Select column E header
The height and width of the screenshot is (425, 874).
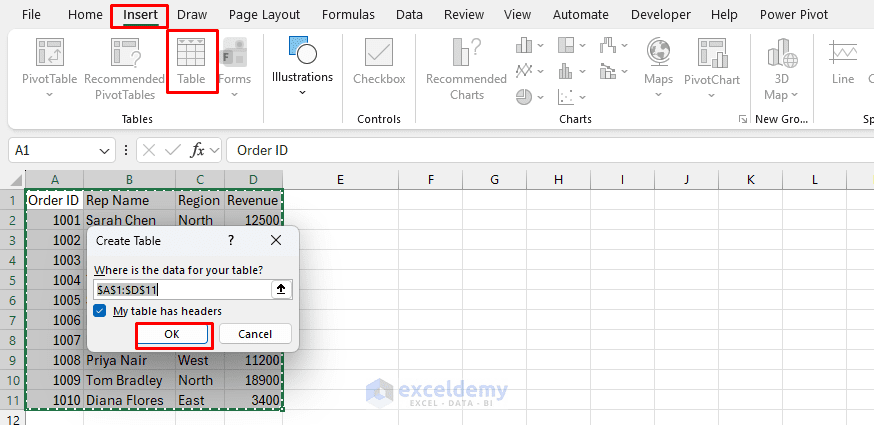341,180
